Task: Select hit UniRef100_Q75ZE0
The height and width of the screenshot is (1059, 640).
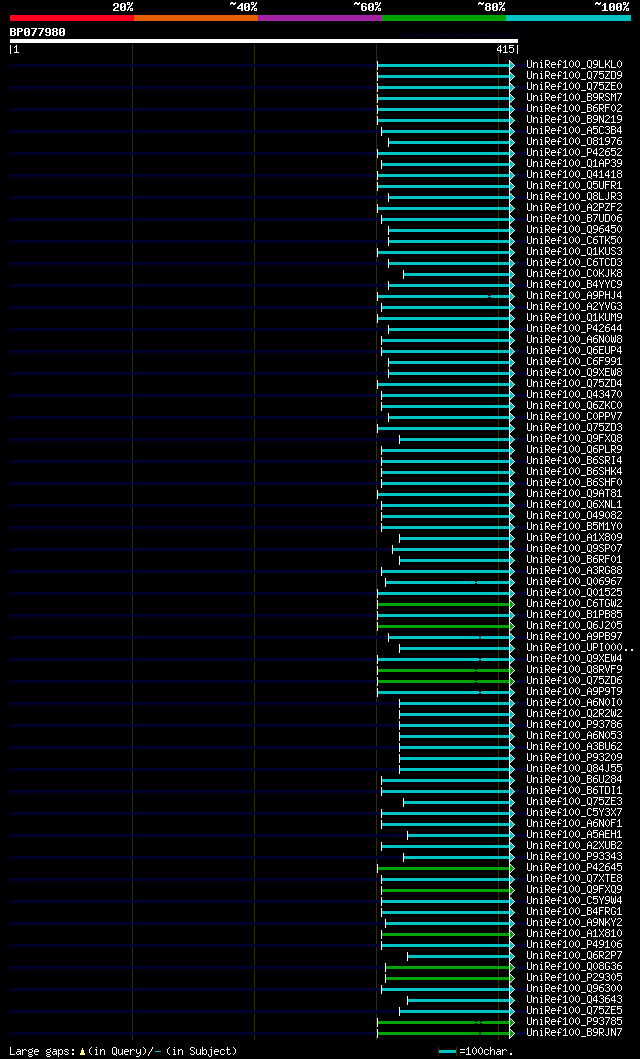Action: pos(575,86)
